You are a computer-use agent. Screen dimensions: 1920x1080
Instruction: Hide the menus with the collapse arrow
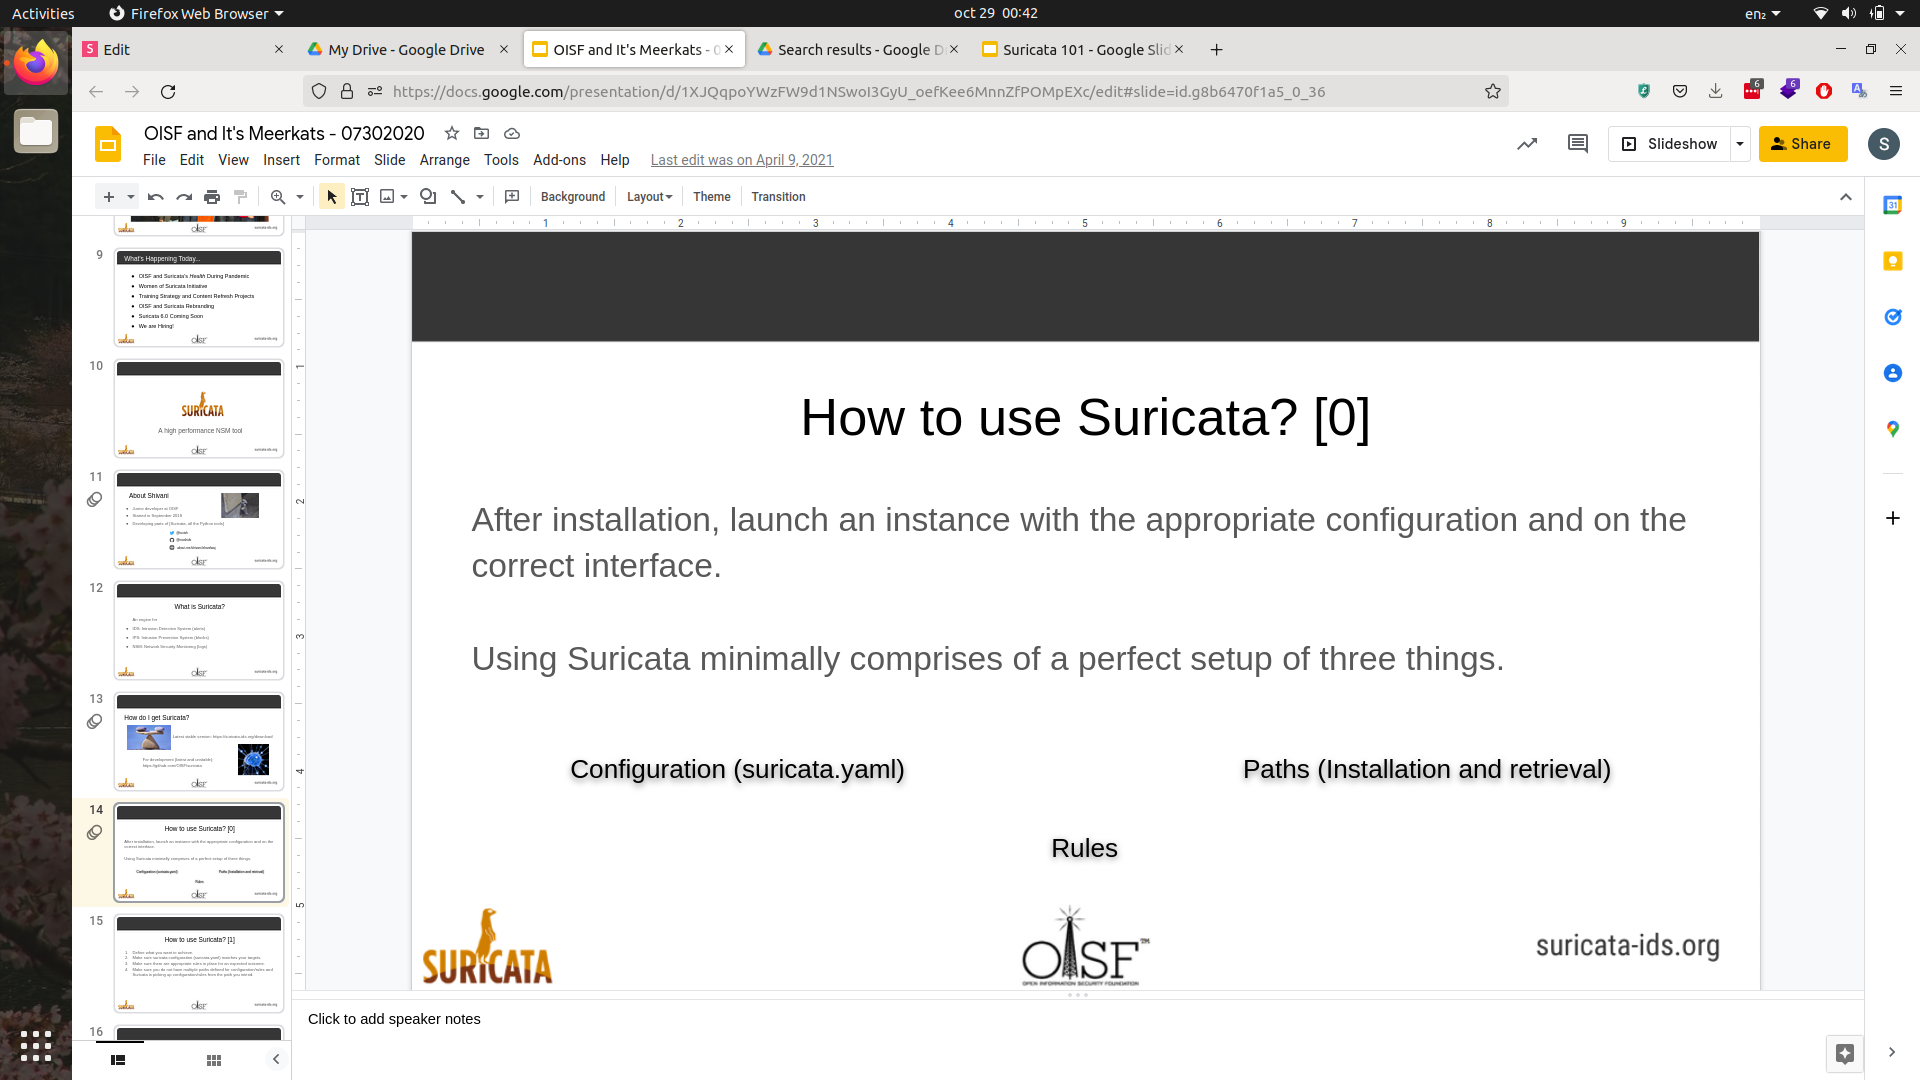(1846, 197)
